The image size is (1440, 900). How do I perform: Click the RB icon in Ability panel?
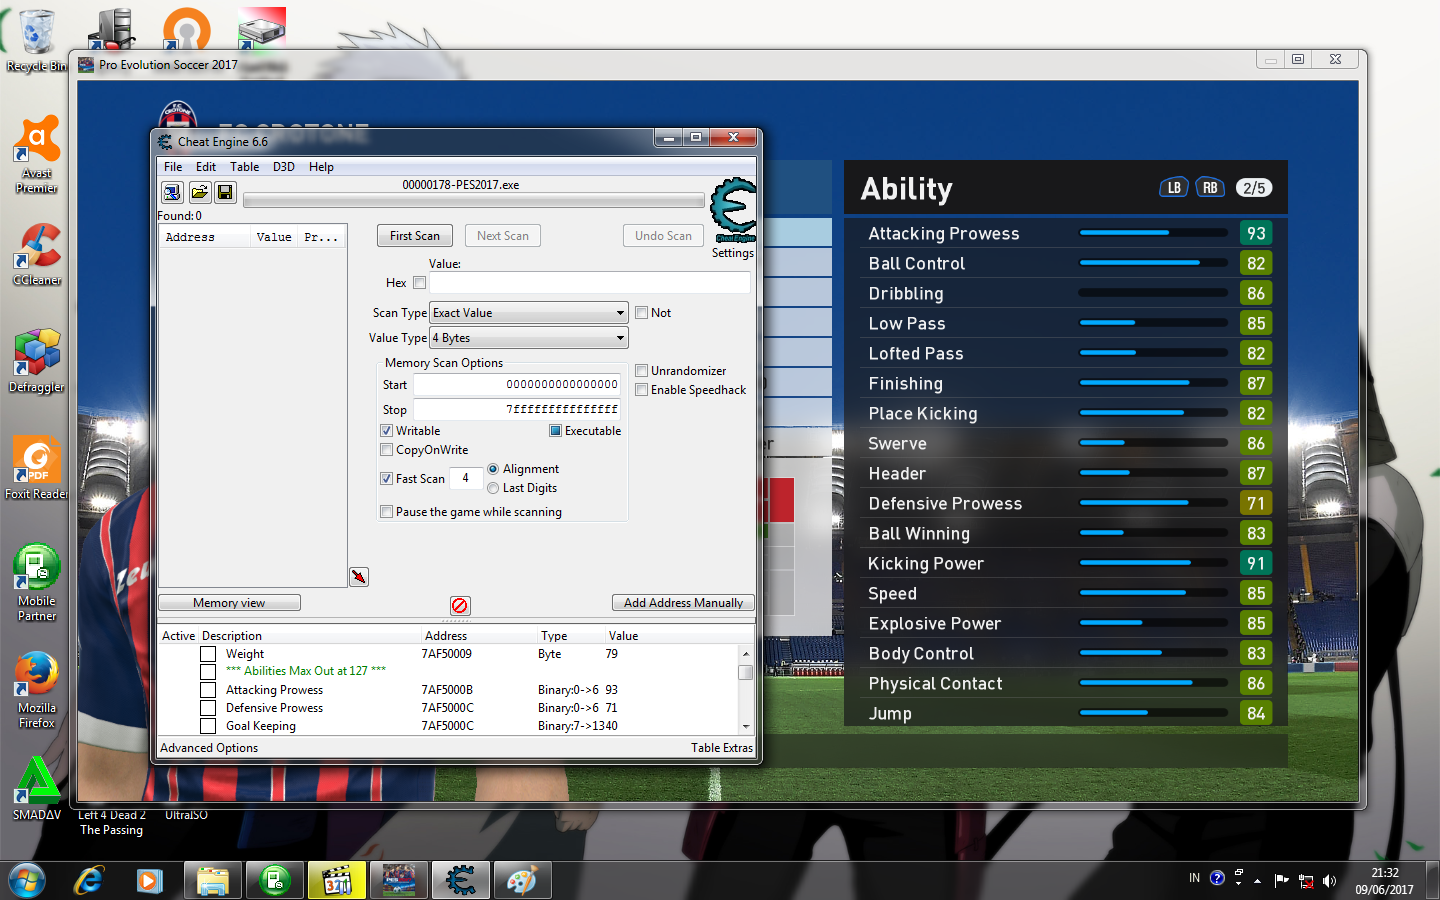pos(1210,188)
